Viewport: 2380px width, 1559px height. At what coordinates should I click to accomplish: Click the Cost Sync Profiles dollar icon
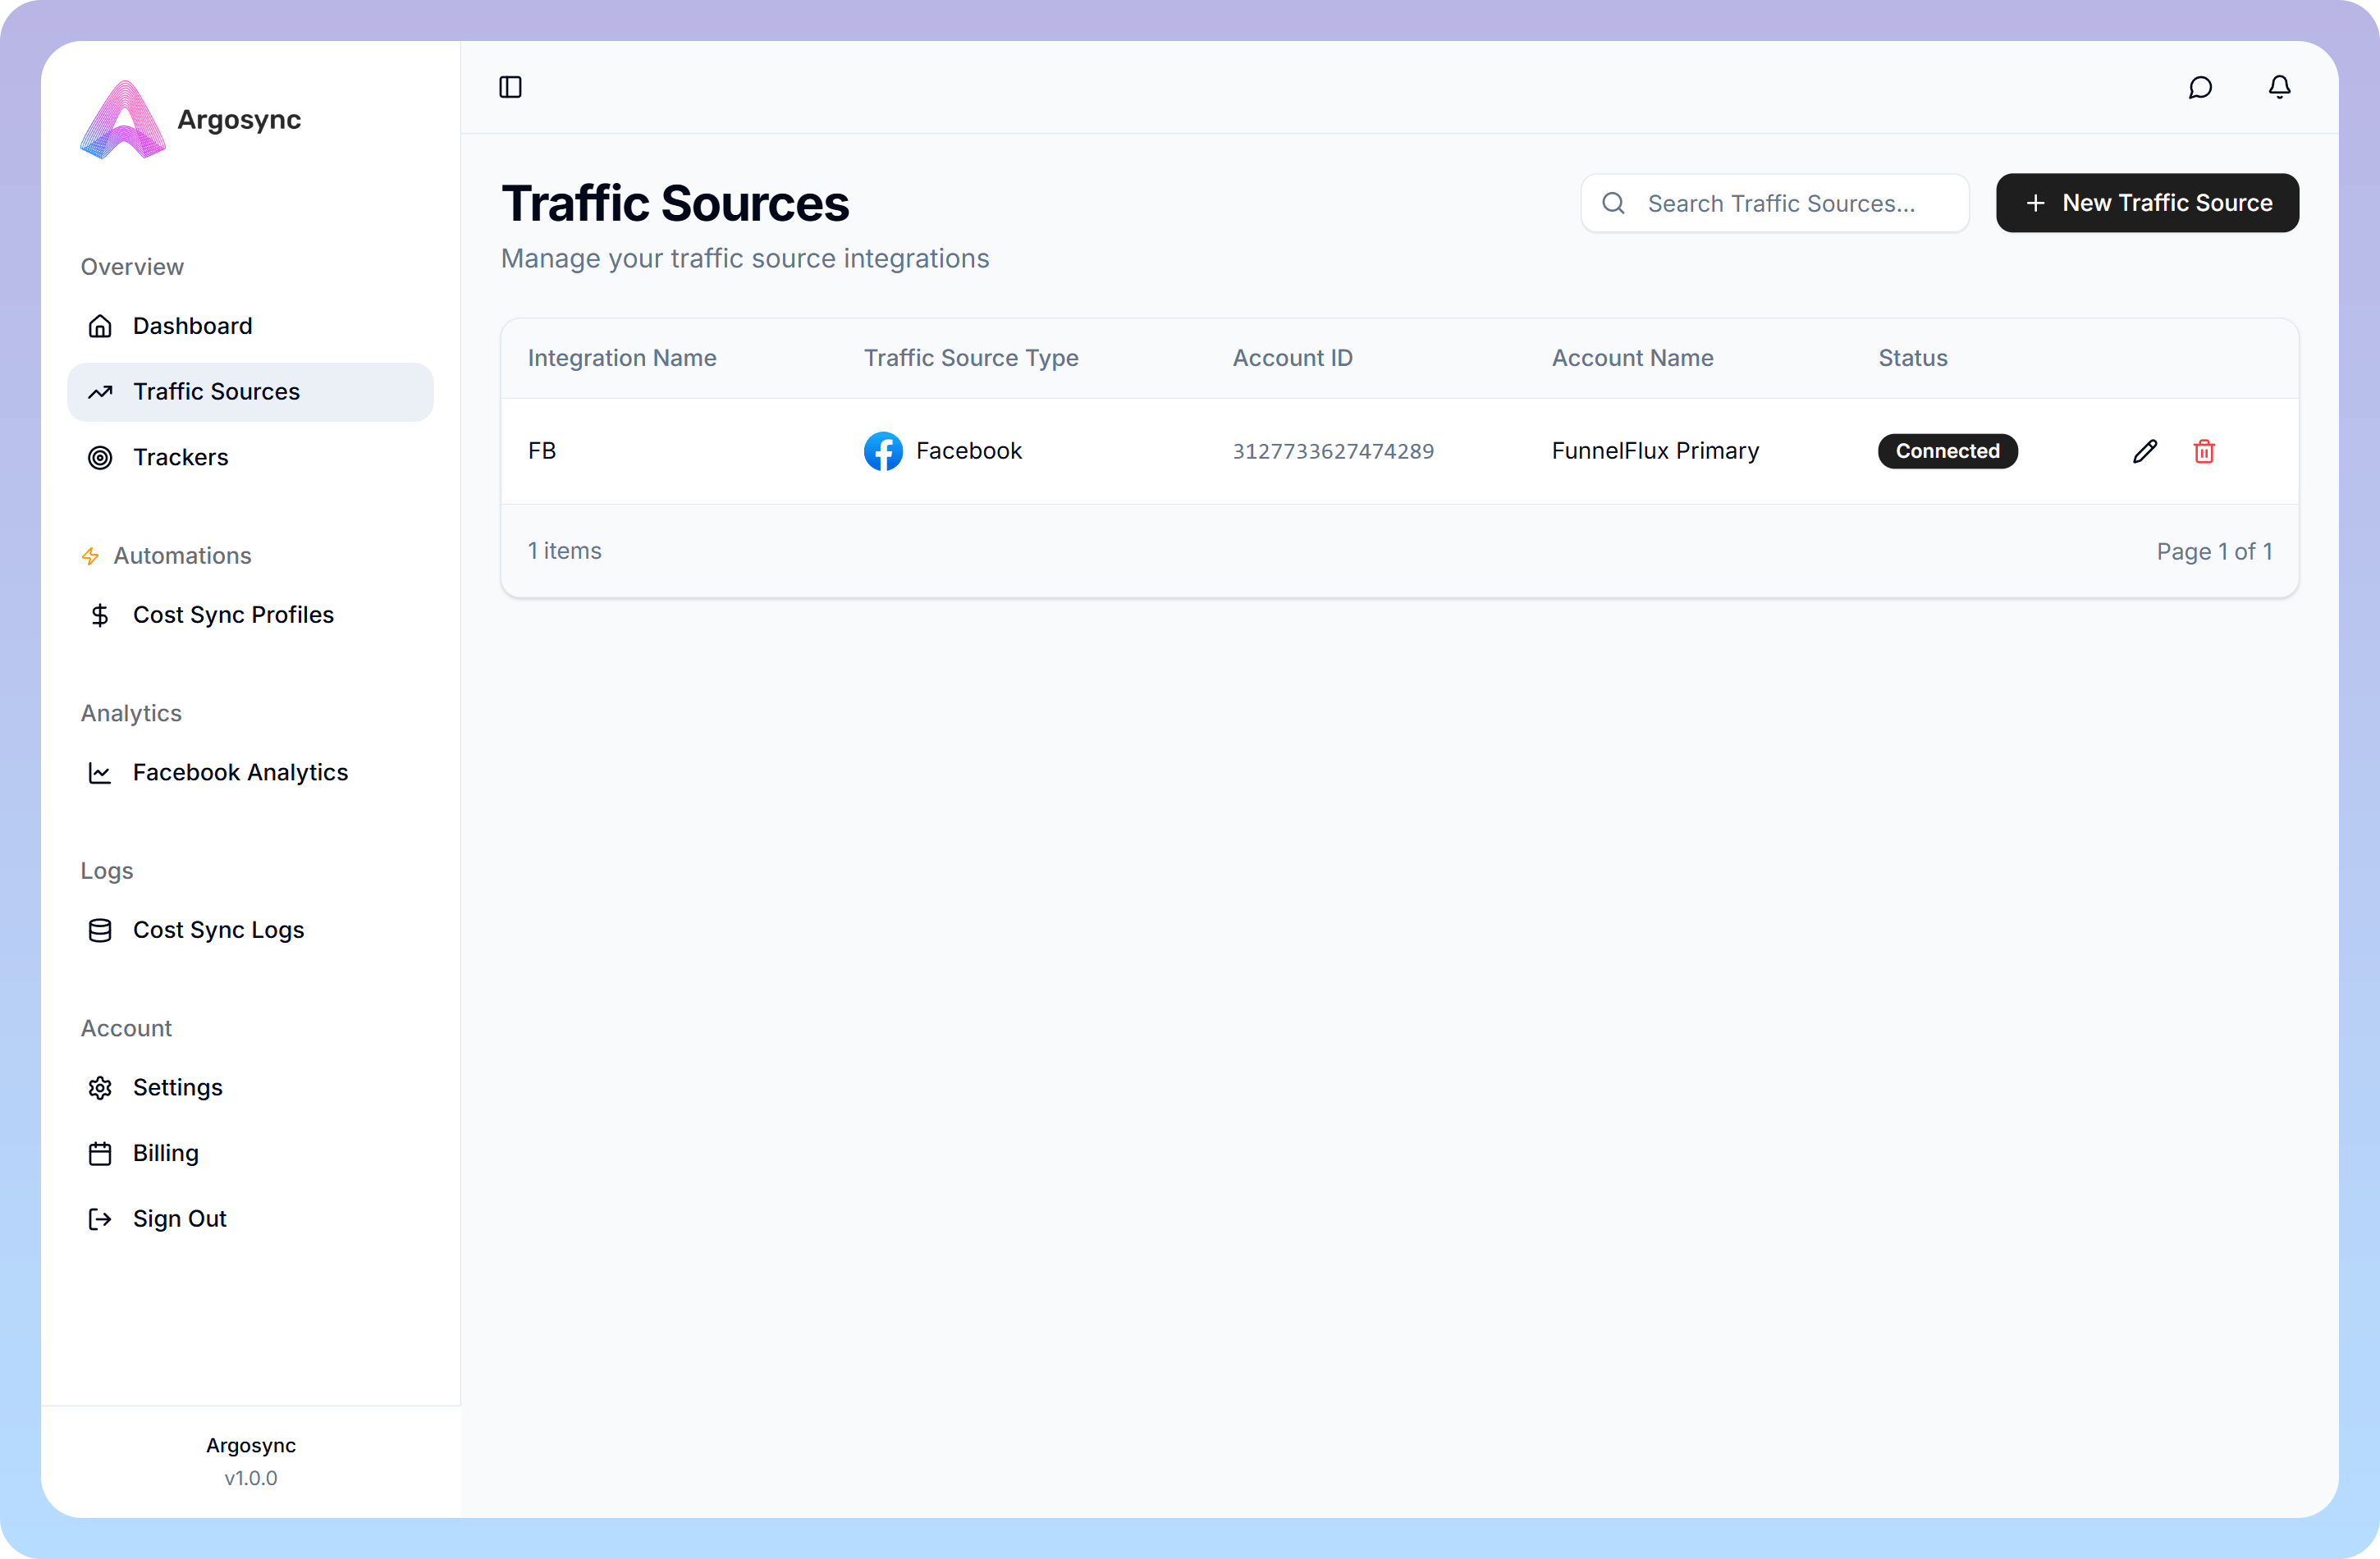[x=100, y=615]
